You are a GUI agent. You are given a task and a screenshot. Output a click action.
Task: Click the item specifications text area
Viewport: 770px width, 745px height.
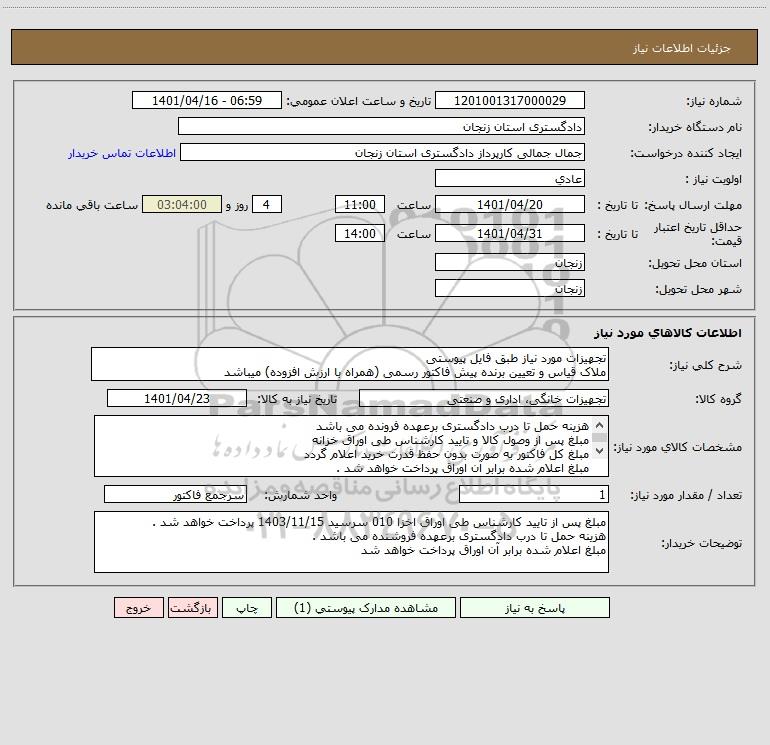351,446
